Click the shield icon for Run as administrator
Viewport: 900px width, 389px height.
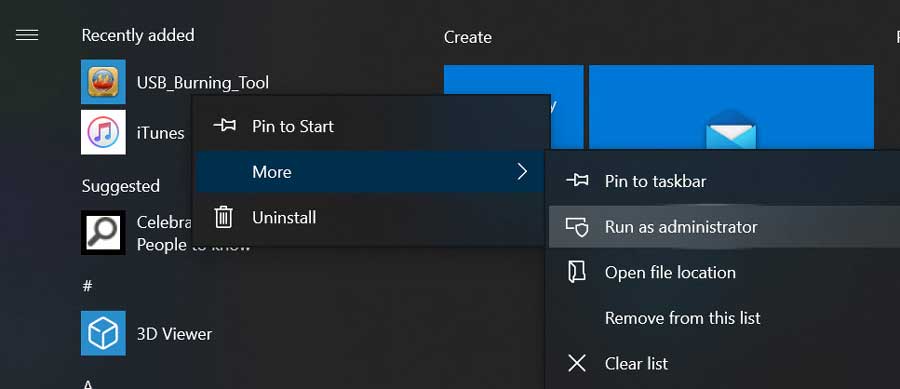point(577,227)
